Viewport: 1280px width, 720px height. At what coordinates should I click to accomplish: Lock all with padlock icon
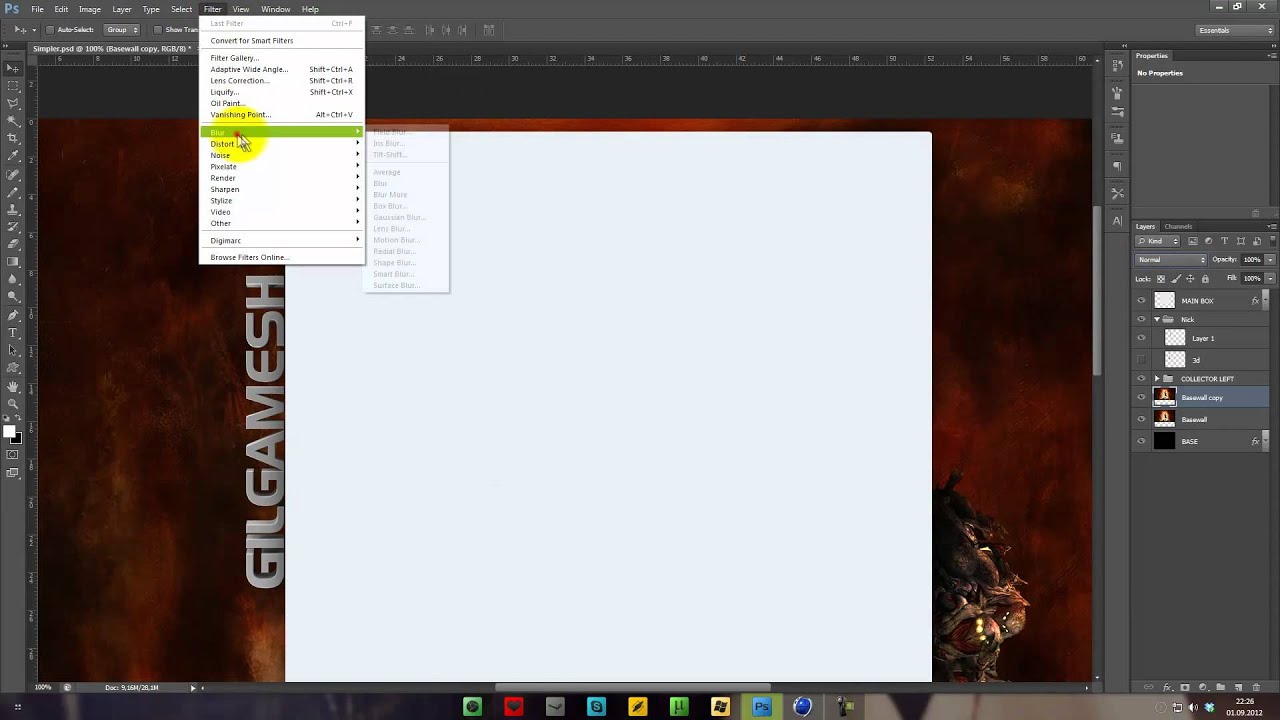point(1205,279)
